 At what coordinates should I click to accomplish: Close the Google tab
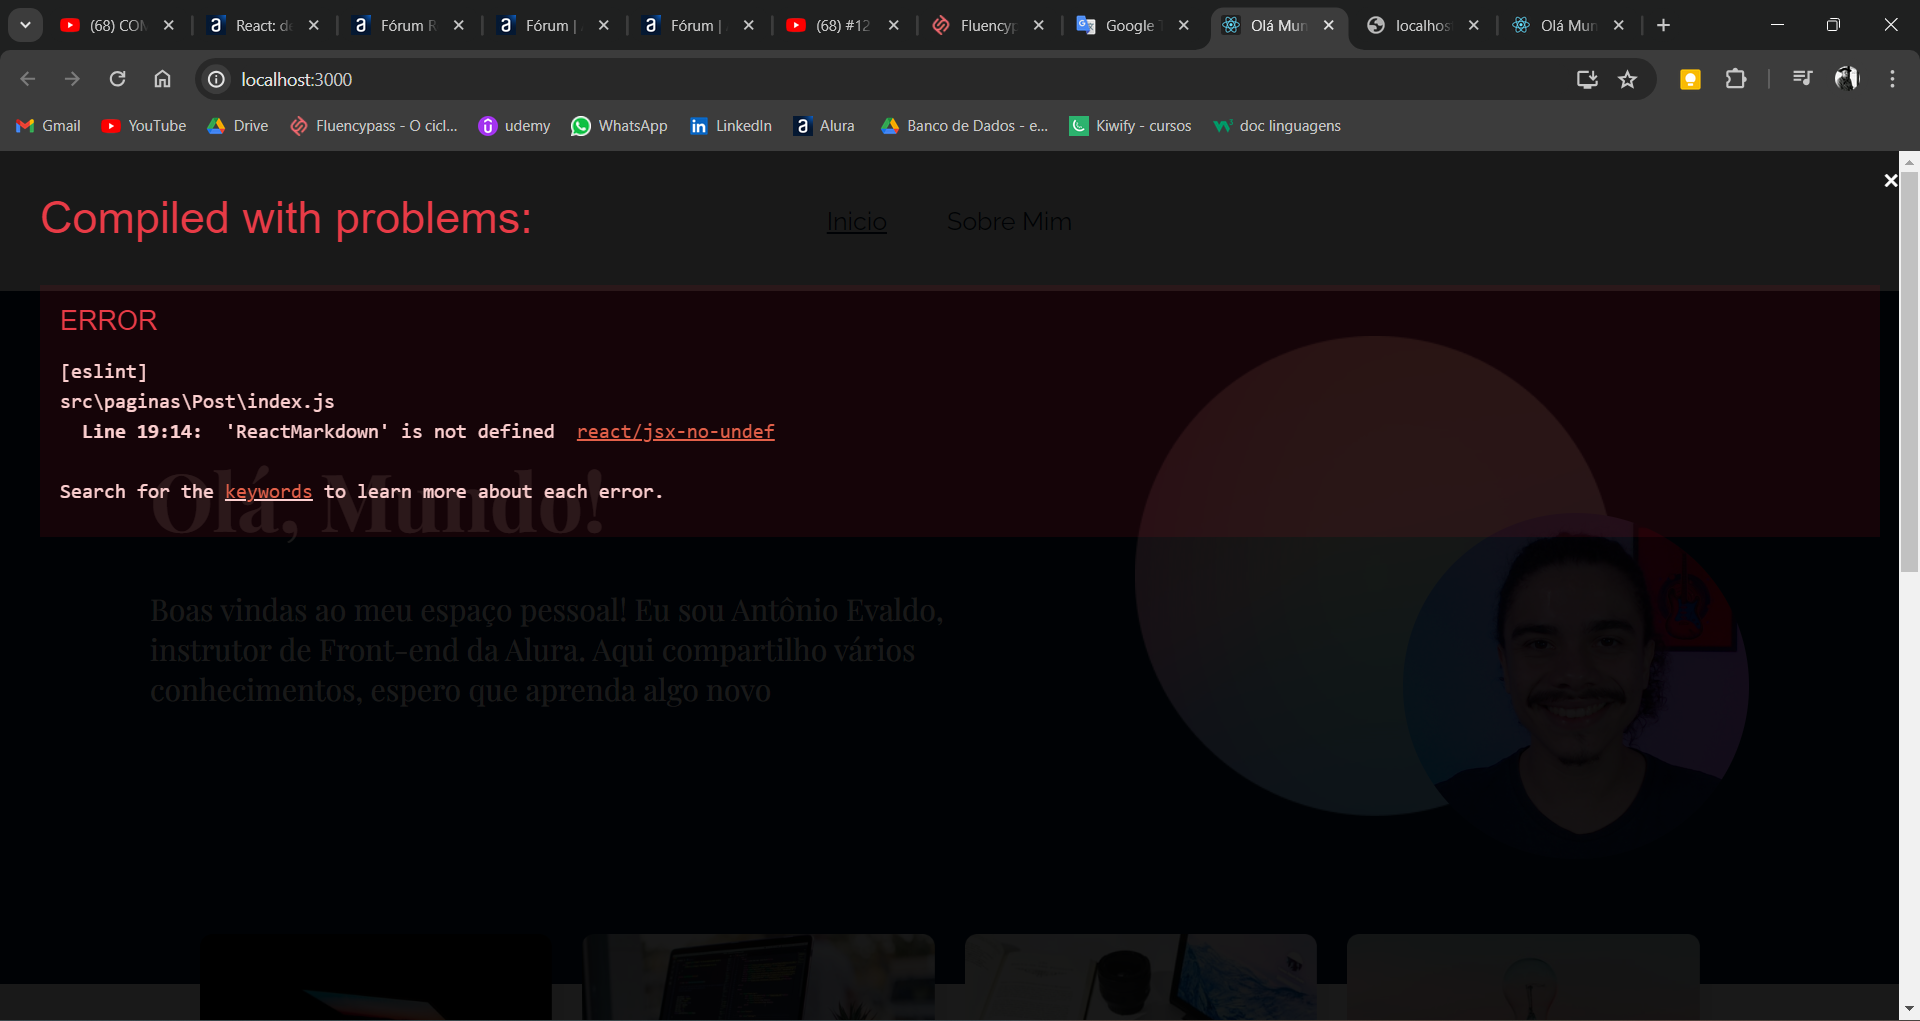[x=1184, y=25]
